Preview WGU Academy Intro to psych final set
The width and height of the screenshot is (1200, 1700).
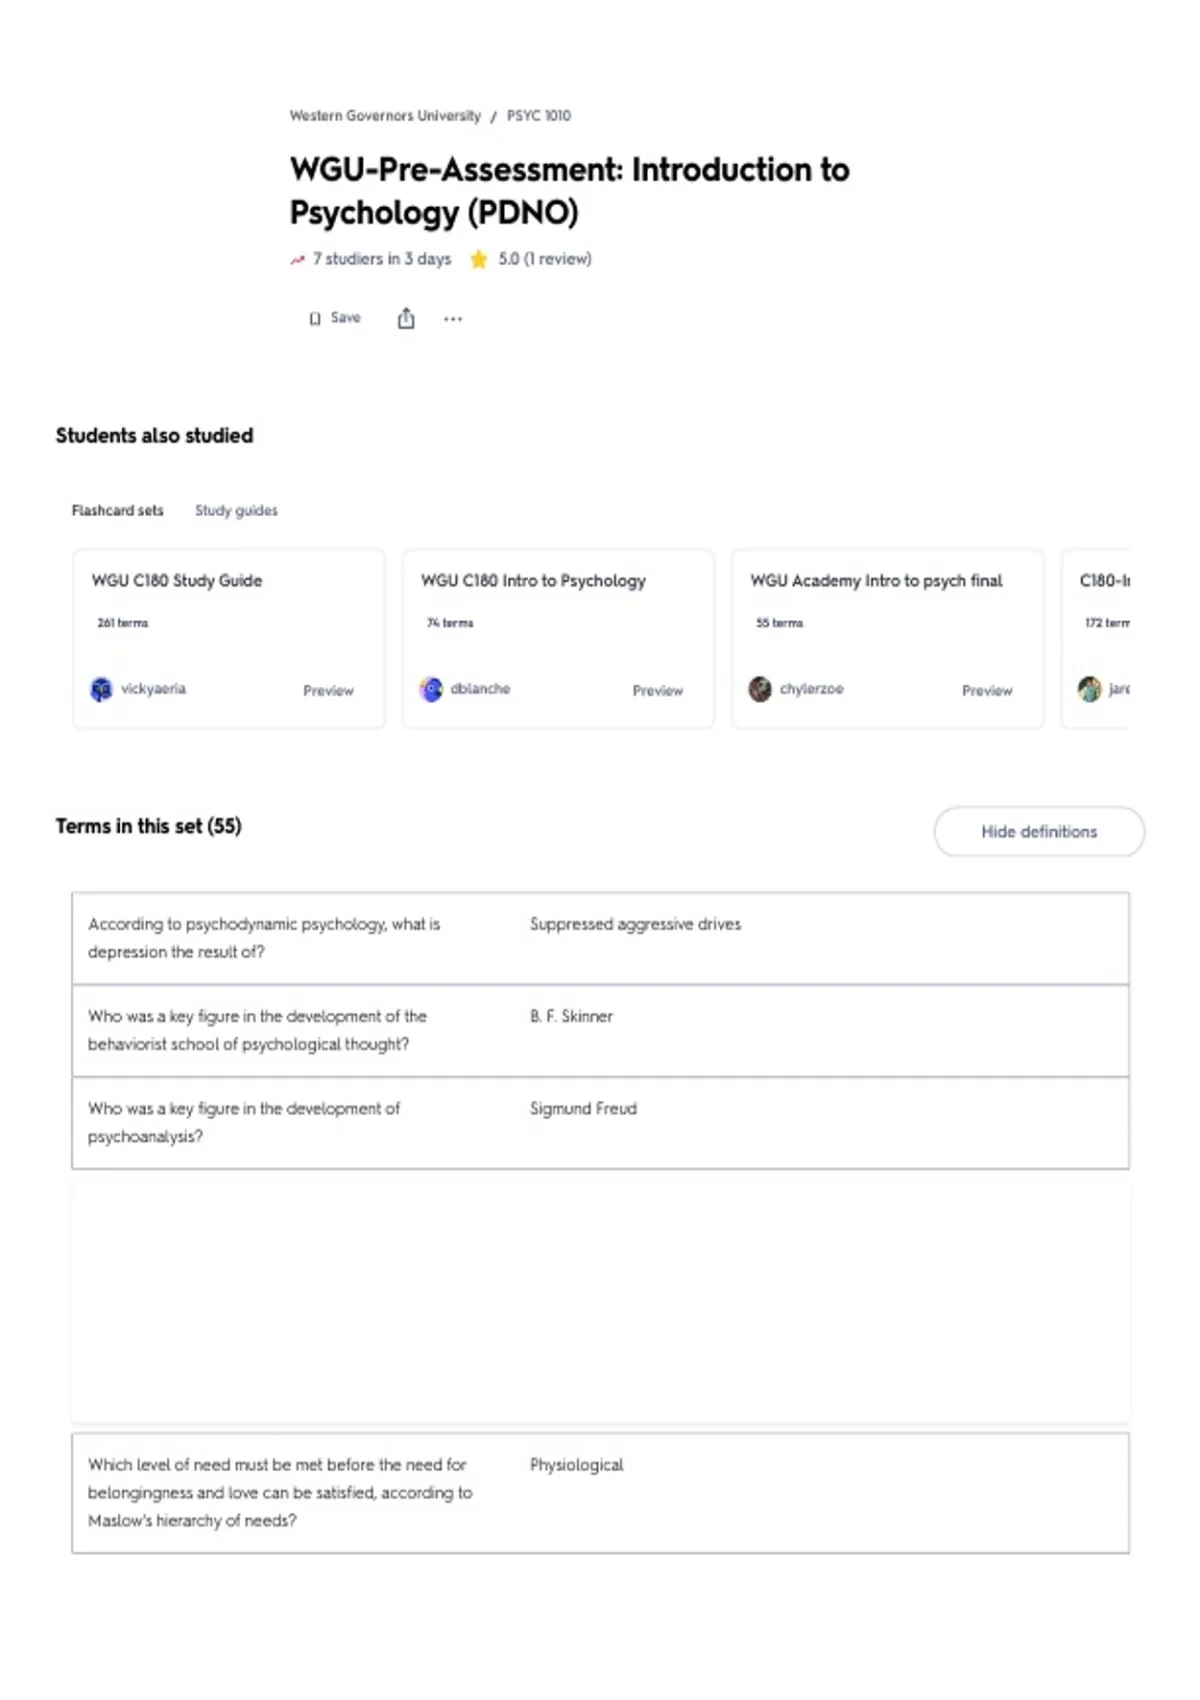pos(987,690)
